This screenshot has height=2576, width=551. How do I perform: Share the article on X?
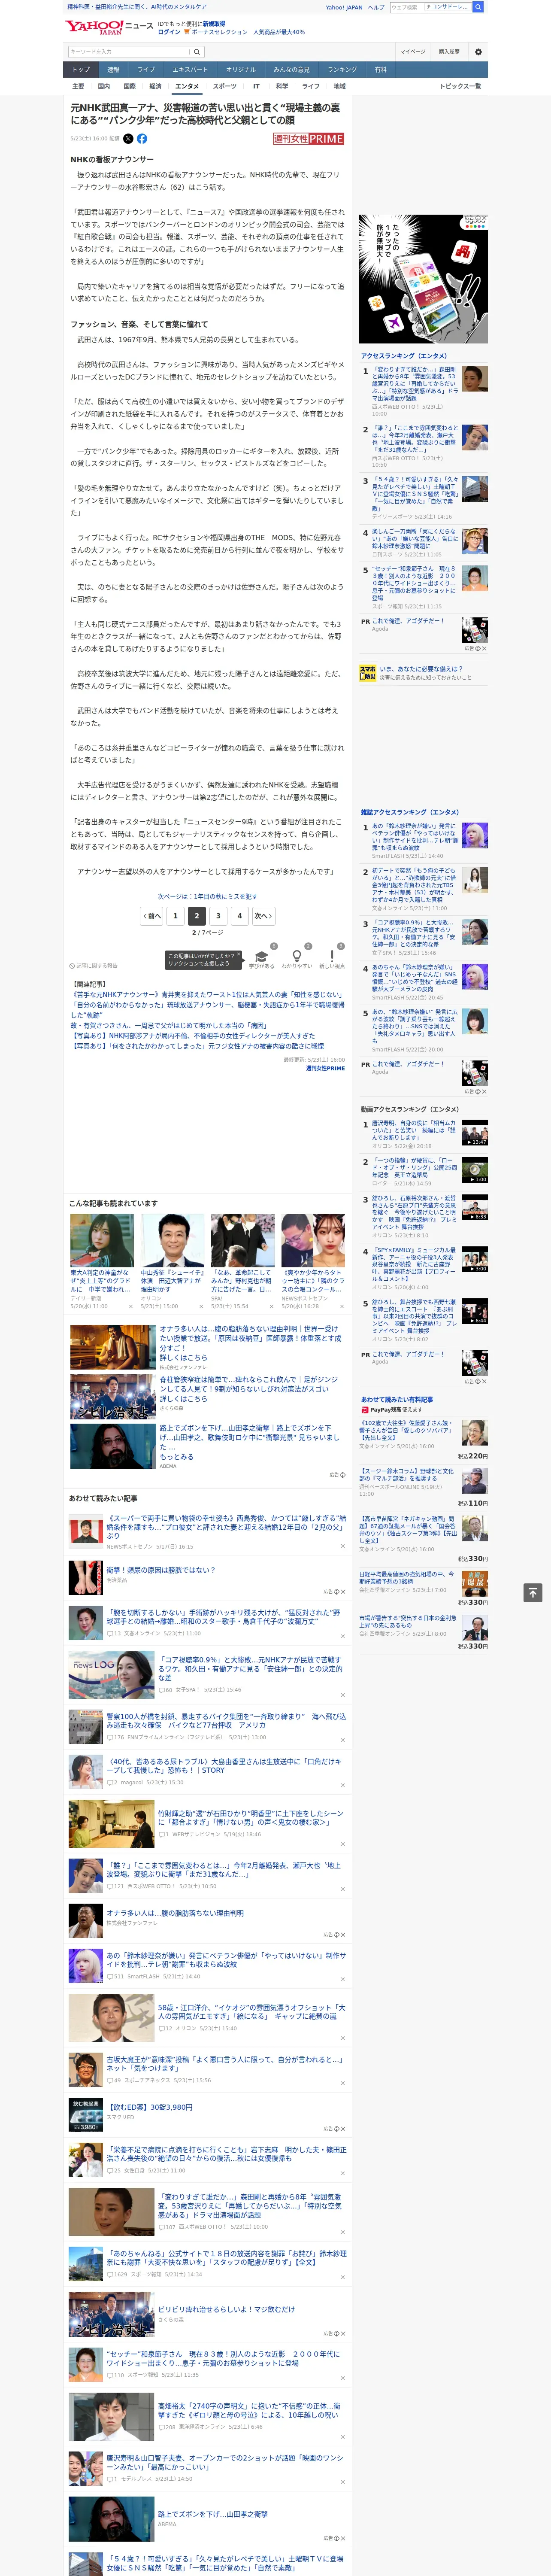128,139
